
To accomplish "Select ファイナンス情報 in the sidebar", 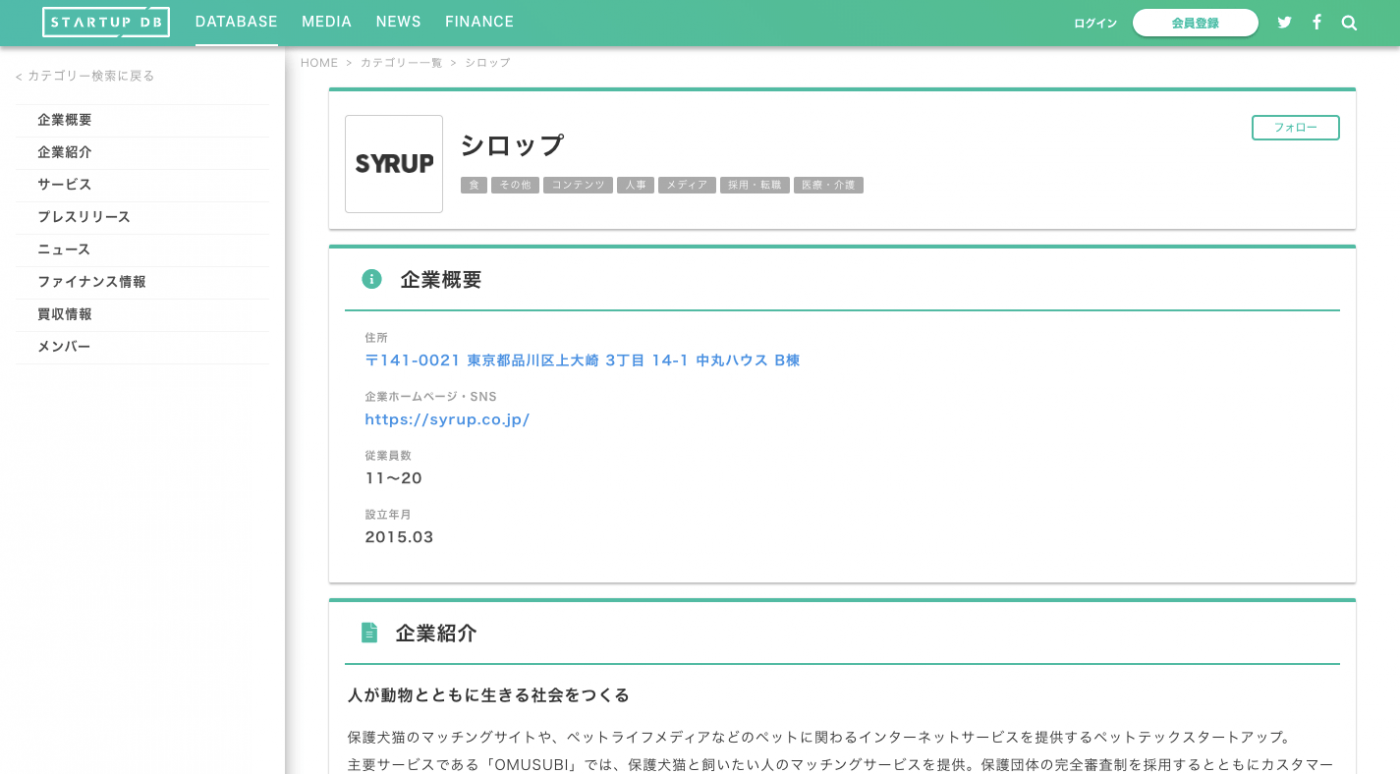I will [142, 282].
